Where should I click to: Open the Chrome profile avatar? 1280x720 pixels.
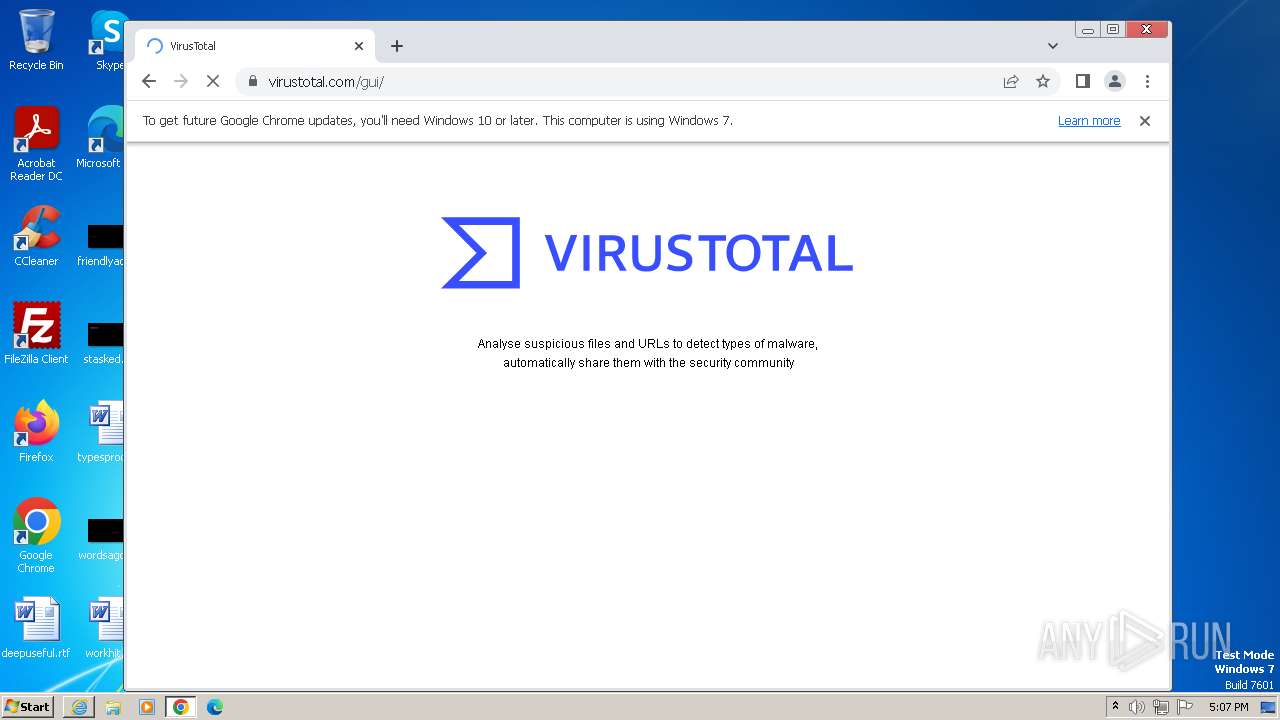pyautogui.click(x=1115, y=81)
